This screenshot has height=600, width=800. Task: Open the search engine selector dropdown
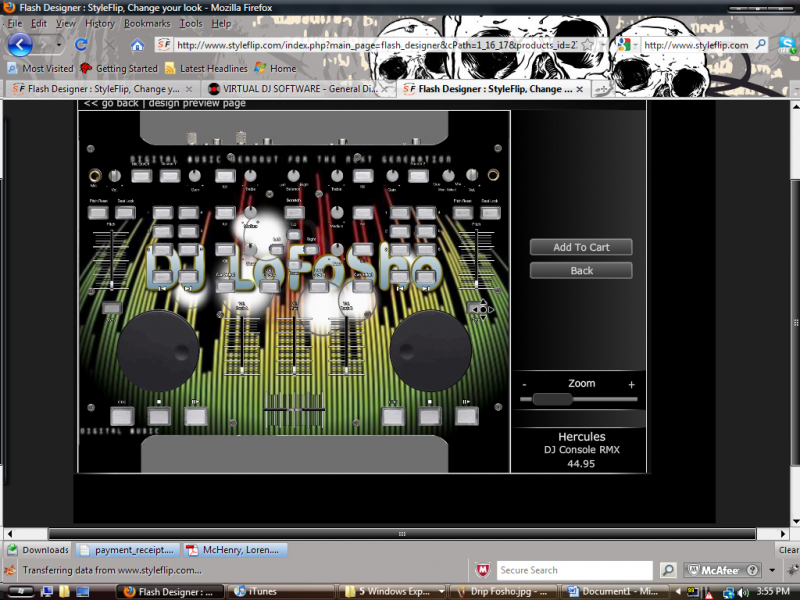coord(636,45)
